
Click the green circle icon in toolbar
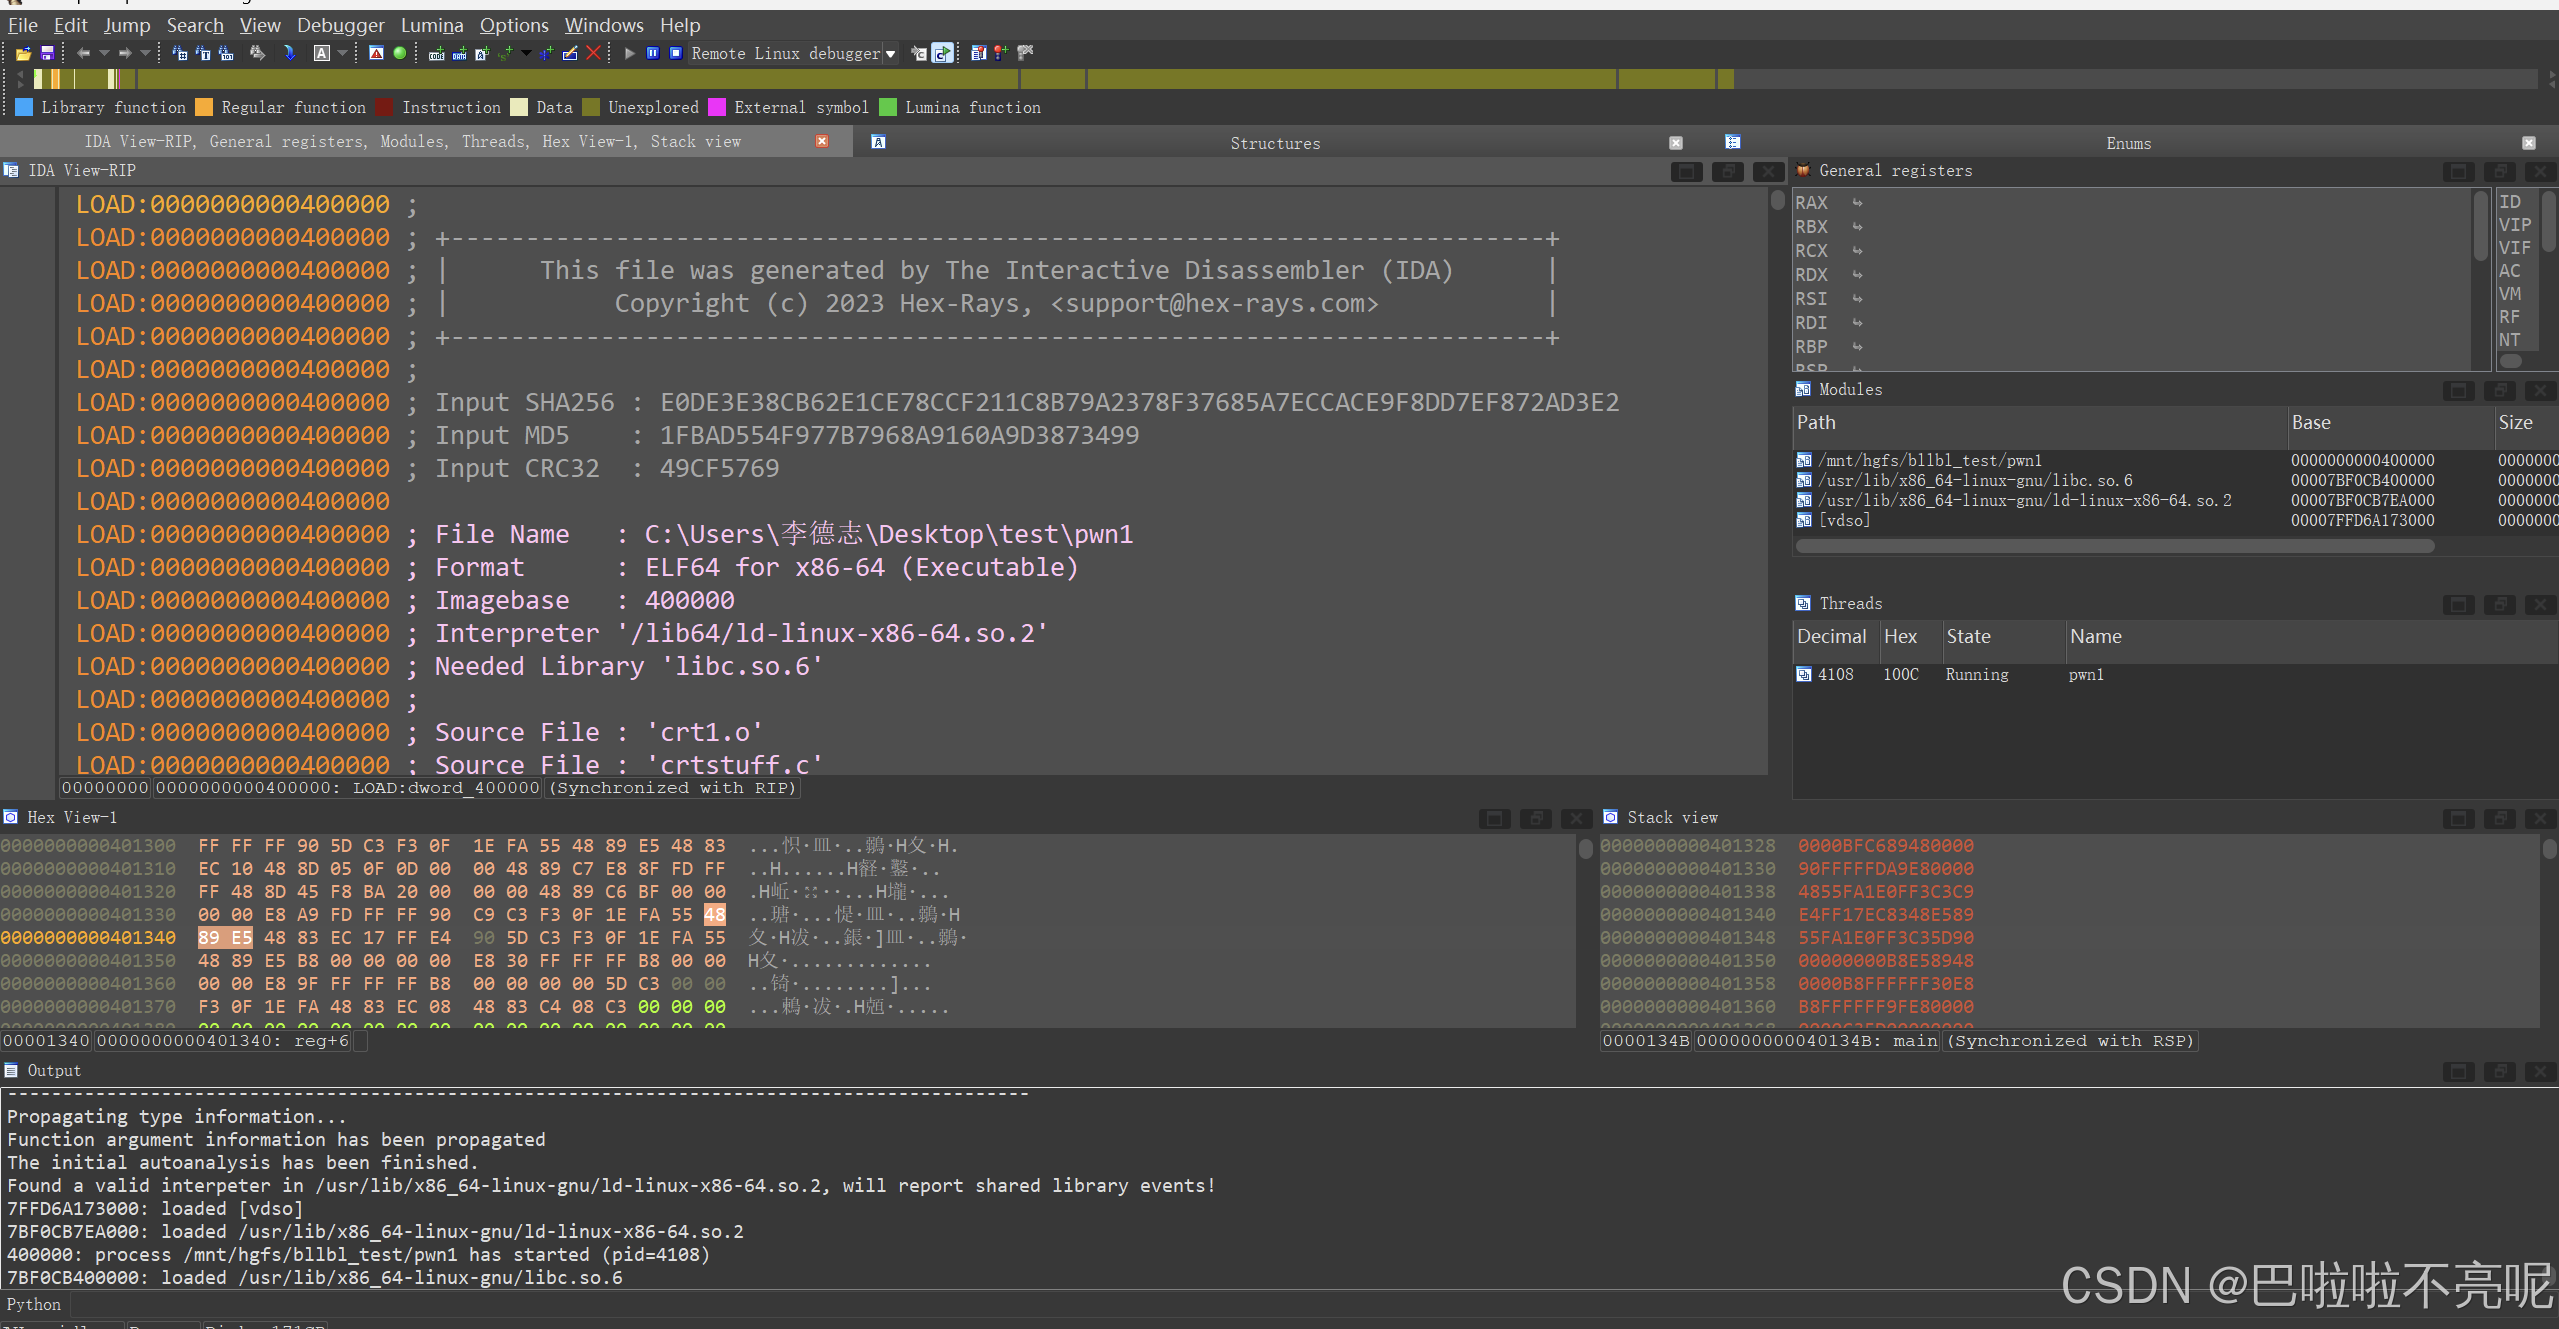[x=400, y=53]
